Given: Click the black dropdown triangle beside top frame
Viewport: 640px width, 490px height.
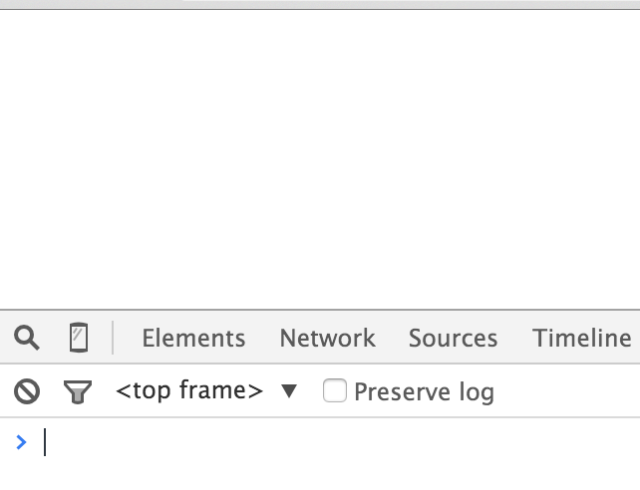Looking at the screenshot, I should click(289, 391).
